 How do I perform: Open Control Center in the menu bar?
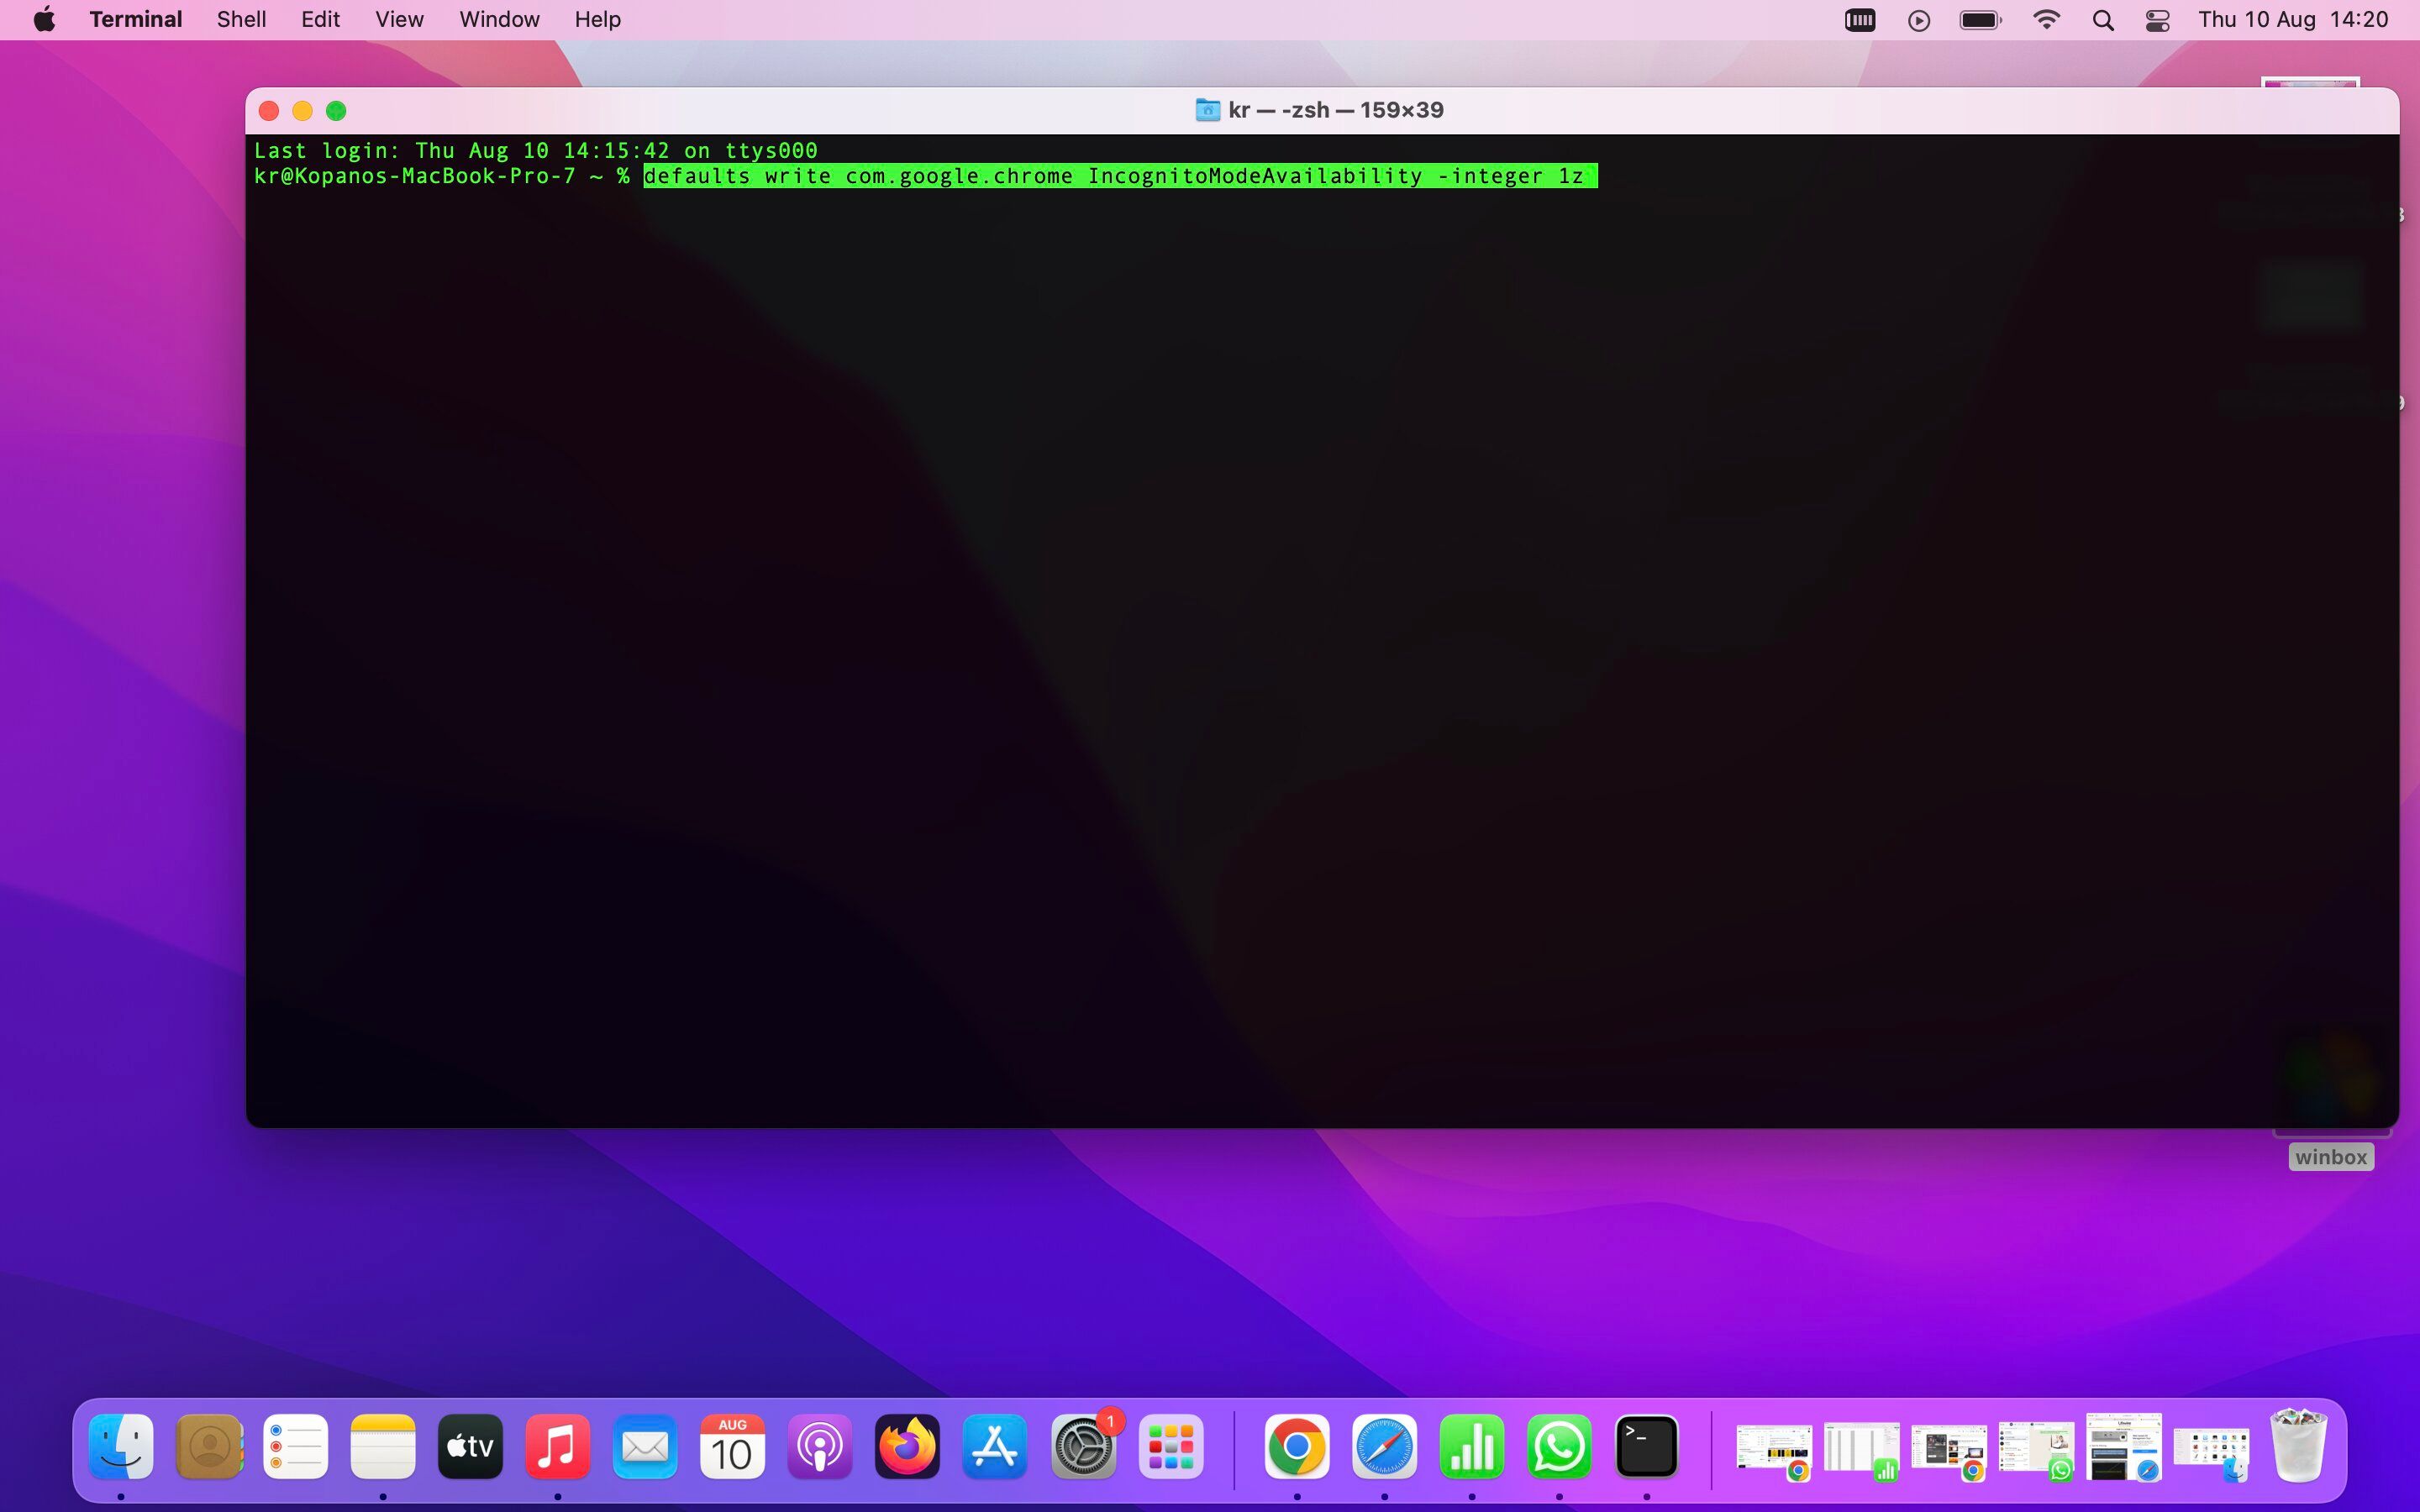tap(2156, 19)
